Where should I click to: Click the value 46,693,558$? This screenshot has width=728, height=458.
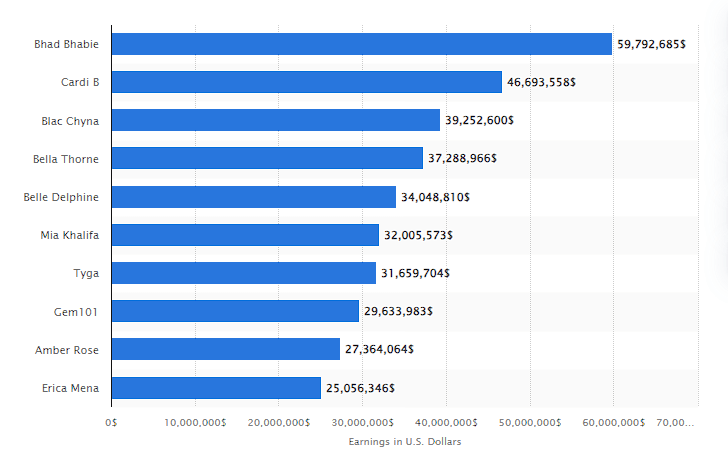pyautogui.click(x=541, y=83)
